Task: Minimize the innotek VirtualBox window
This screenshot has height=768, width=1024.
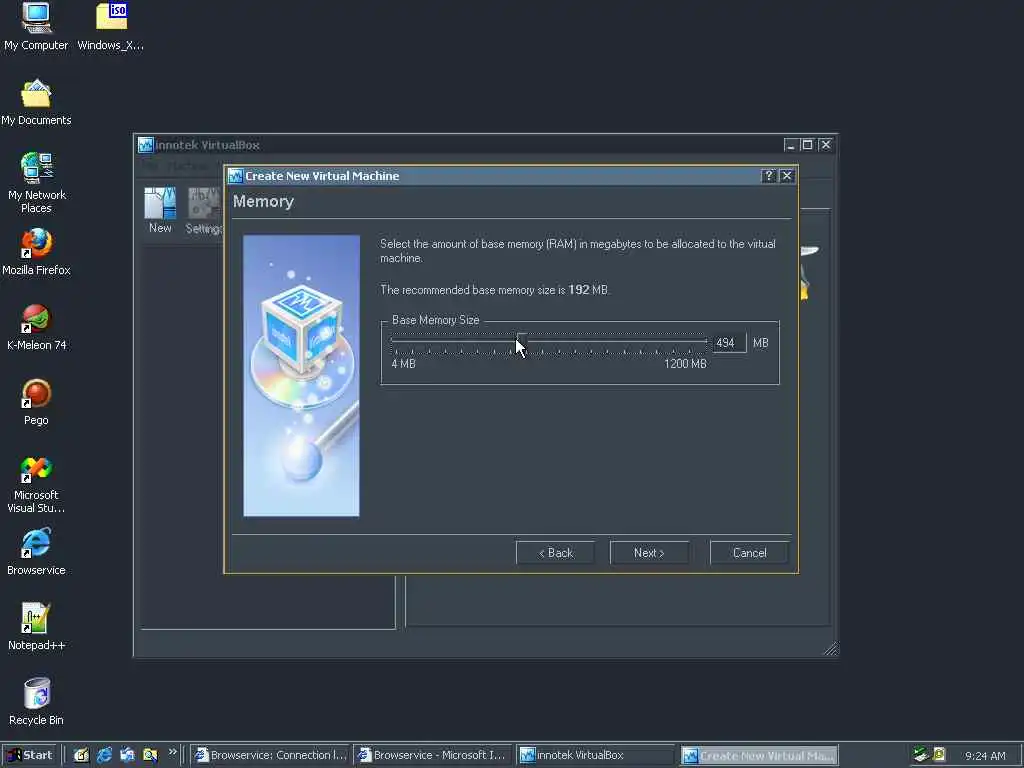Action: [790, 144]
